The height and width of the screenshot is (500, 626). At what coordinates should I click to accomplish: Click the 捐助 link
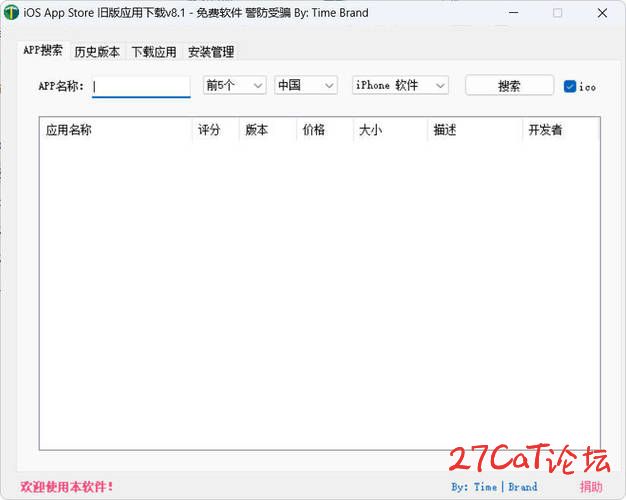[x=591, y=487]
